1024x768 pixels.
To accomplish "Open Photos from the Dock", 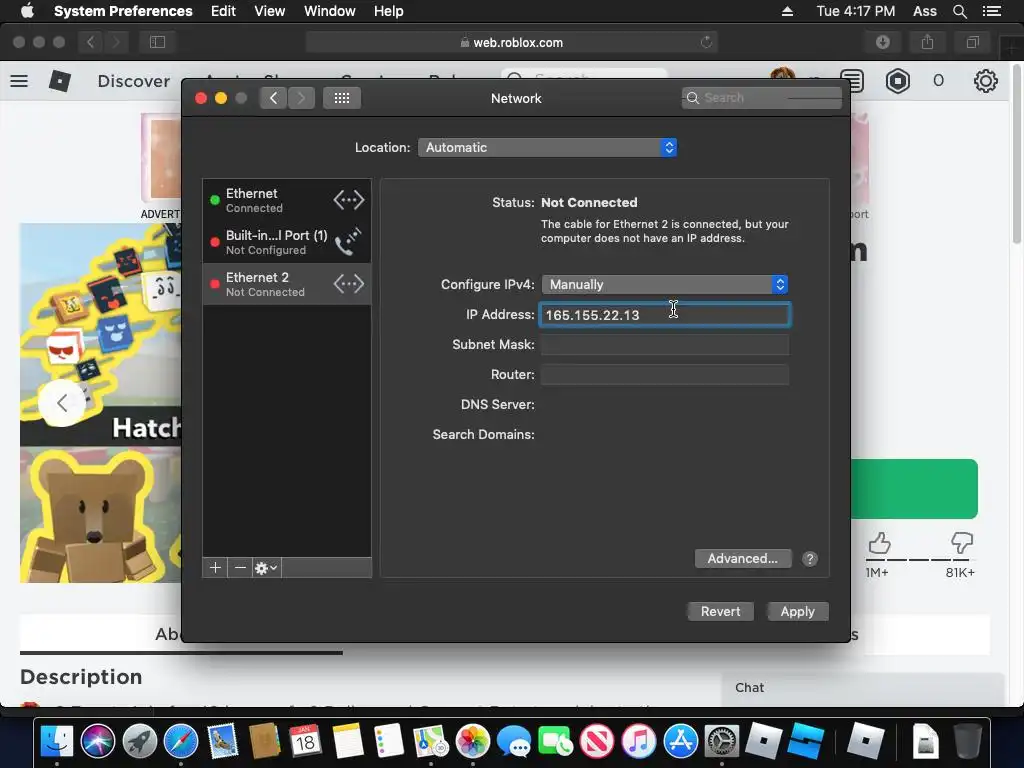I will click(472, 741).
